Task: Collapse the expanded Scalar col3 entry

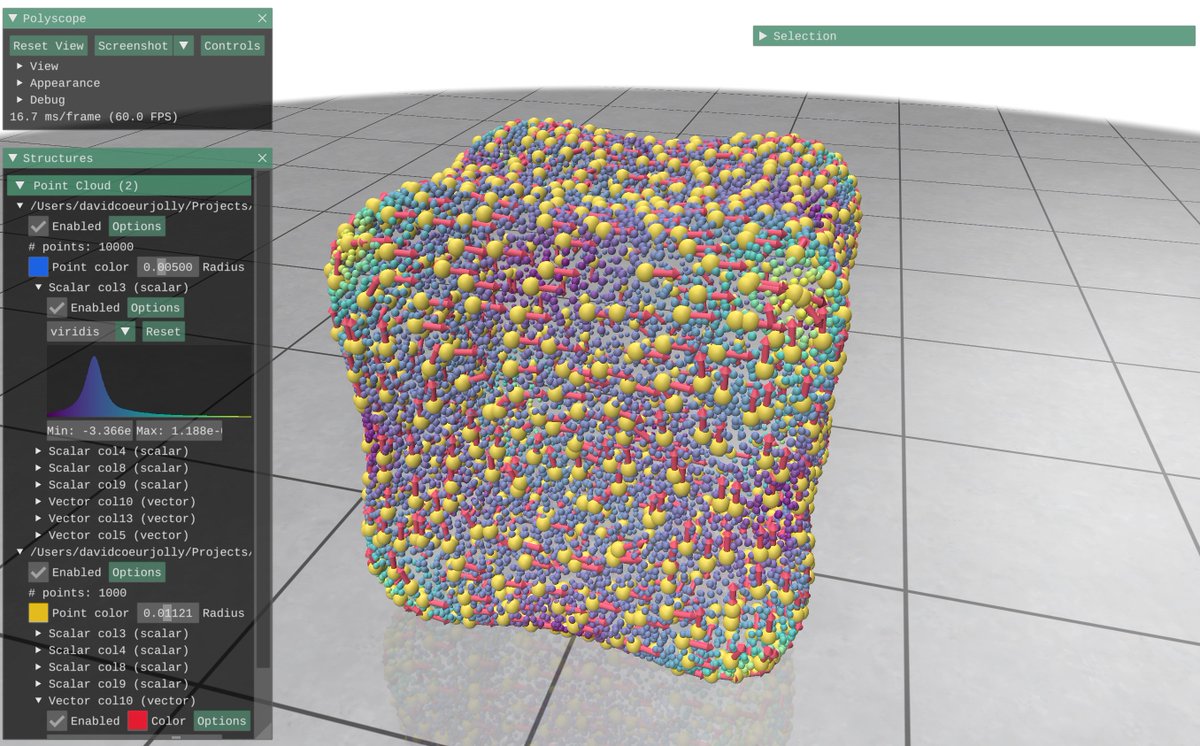Action: pos(39,287)
